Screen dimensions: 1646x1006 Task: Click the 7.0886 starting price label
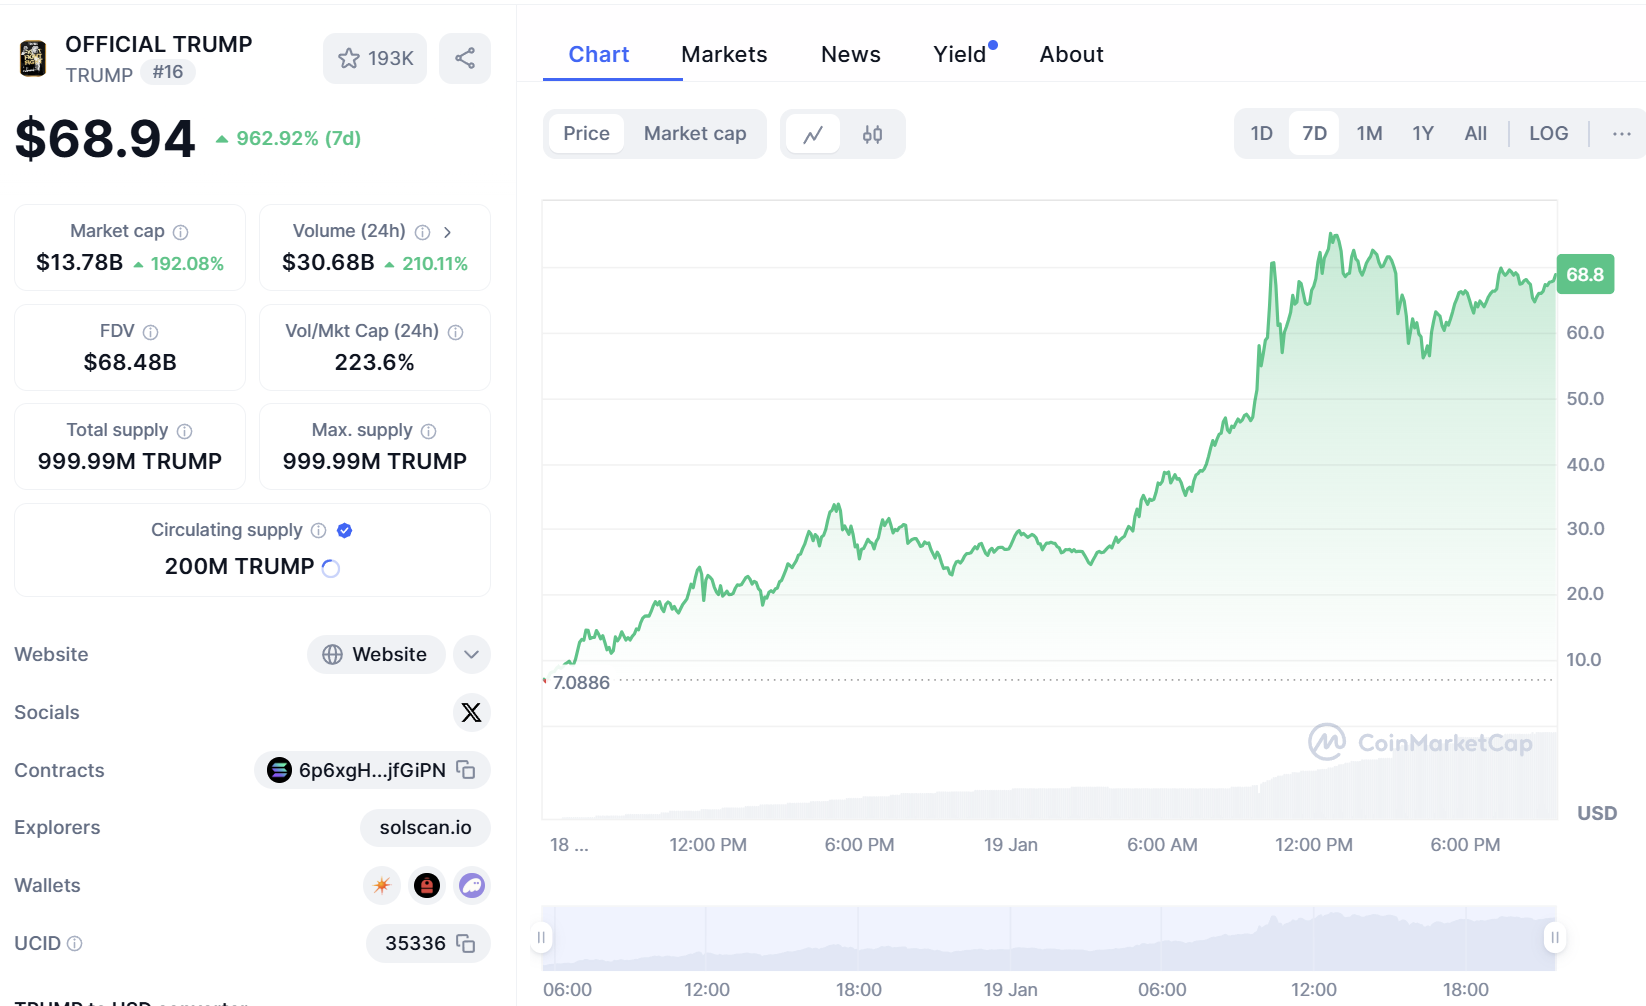pos(581,682)
